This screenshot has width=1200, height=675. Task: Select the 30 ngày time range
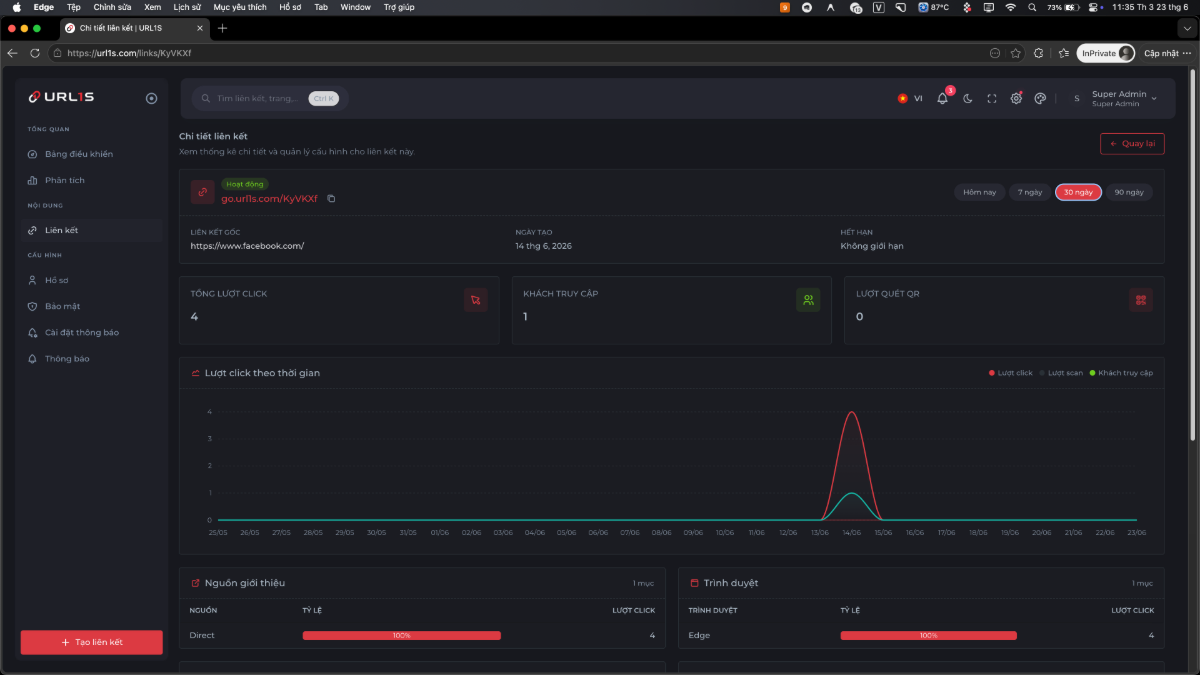1078,192
